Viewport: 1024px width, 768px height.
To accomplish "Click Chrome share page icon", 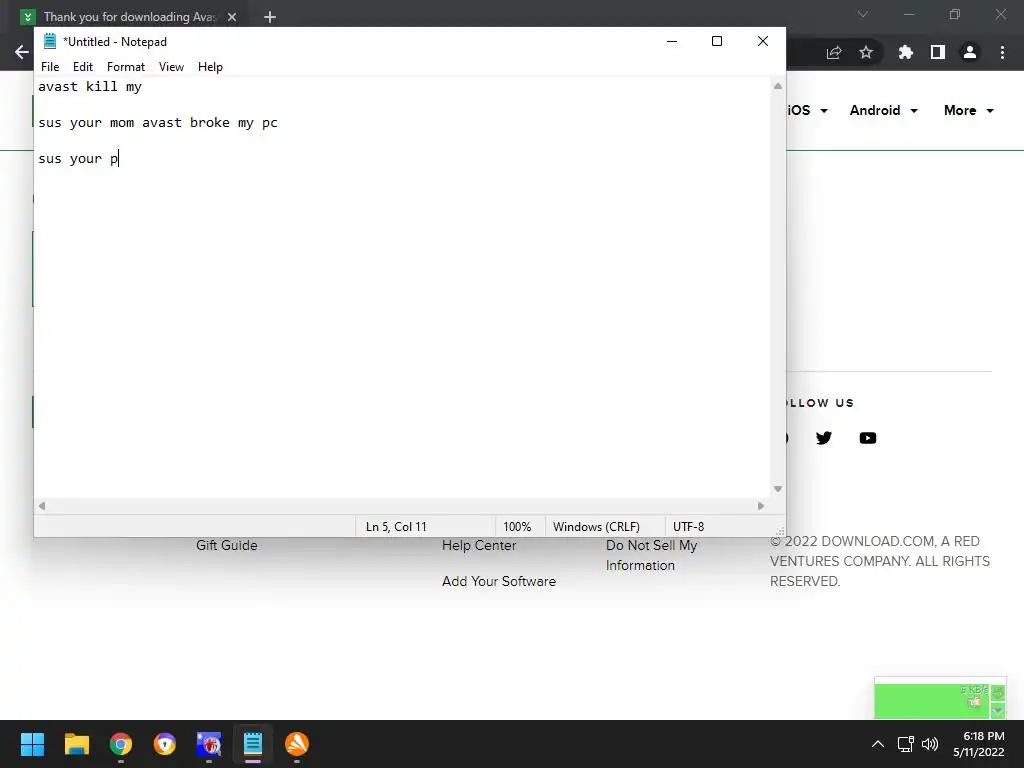I will (x=834, y=52).
